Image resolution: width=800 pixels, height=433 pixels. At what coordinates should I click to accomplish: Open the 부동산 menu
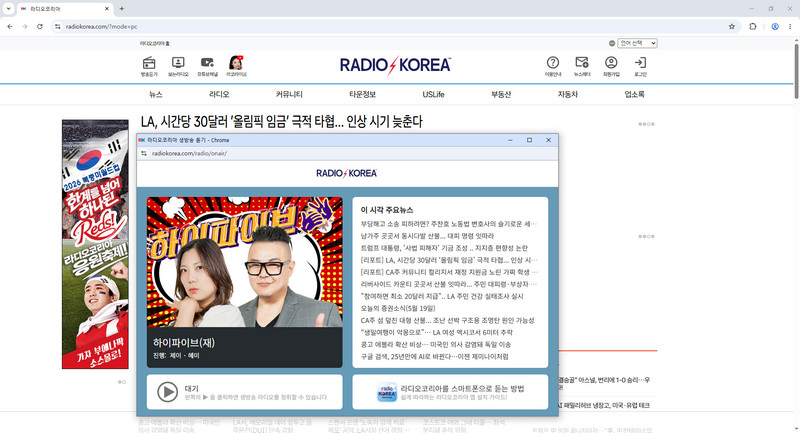click(x=501, y=94)
